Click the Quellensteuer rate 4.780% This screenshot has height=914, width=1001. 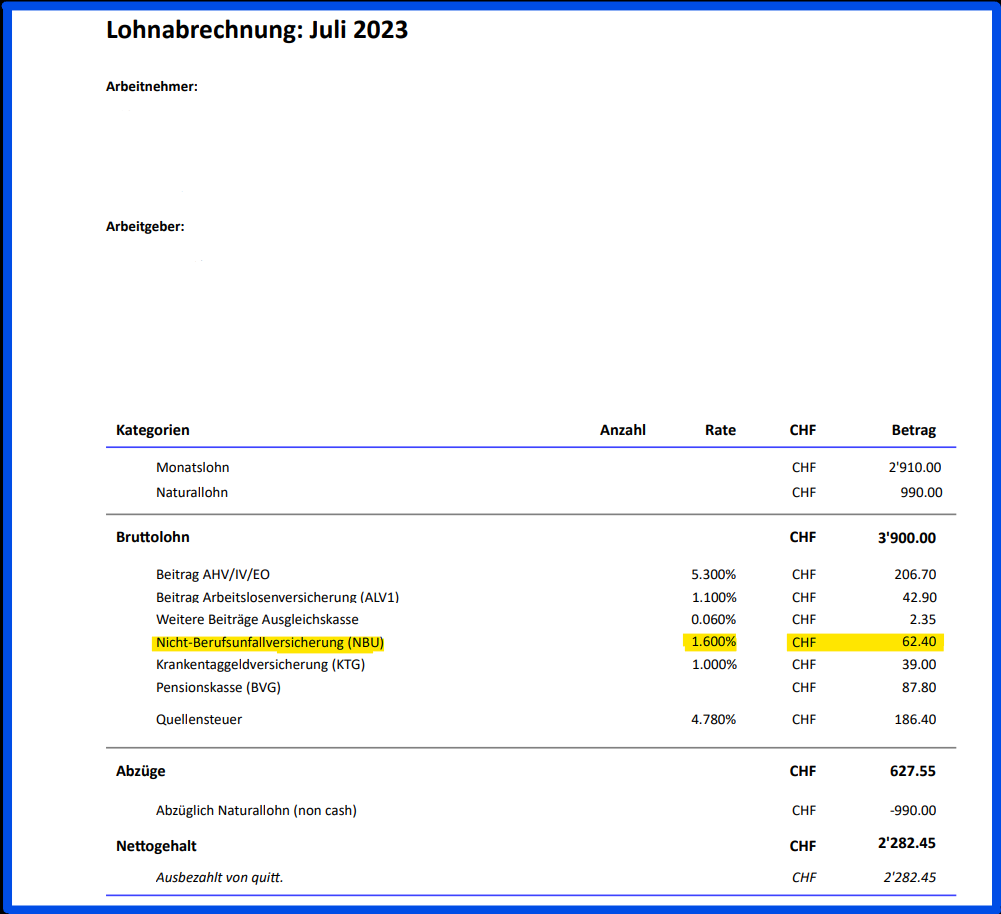[x=713, y=719]
